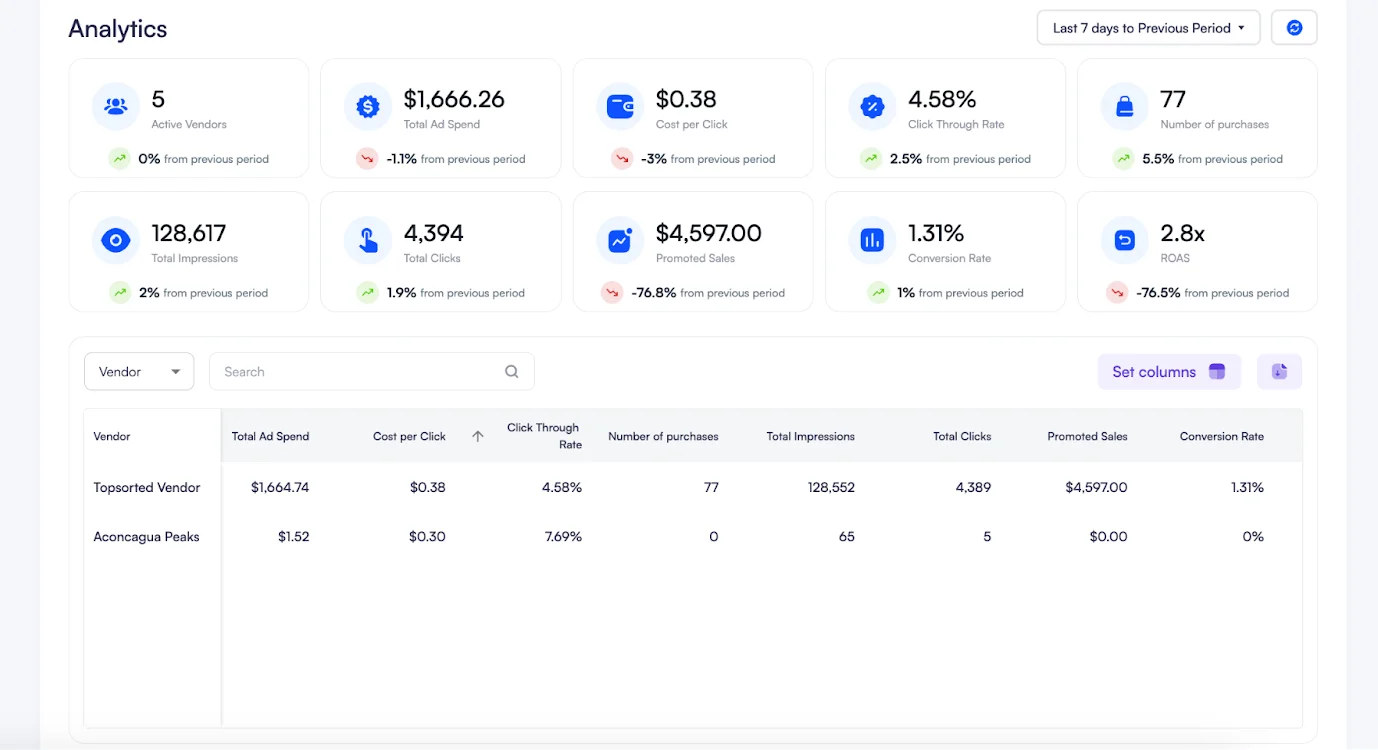1378x750 pixels.
Task: Click the Cost per Click card icon
Action: [x=618, y=105]
